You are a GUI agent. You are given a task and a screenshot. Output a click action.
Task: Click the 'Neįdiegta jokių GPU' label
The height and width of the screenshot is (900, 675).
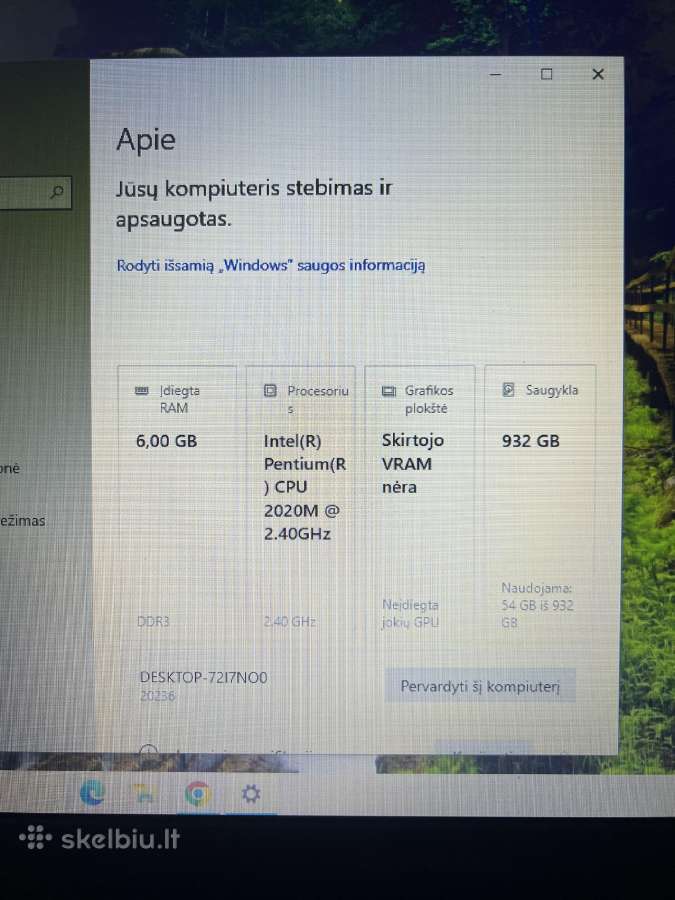[x=410, y=614]
